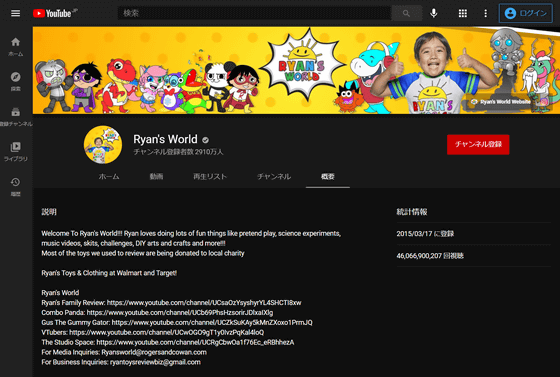560x377 pixels.
Task: Click the Ryan's World channel name
Action: (165, 139)
